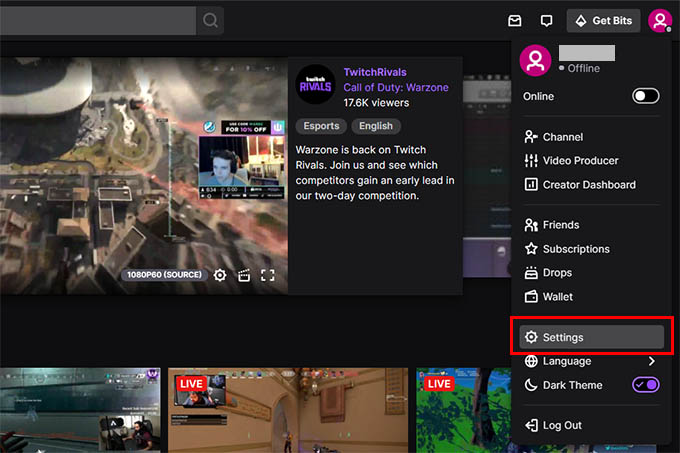
Task: Open video player settings gear
Action: click(x=220, y=275)
